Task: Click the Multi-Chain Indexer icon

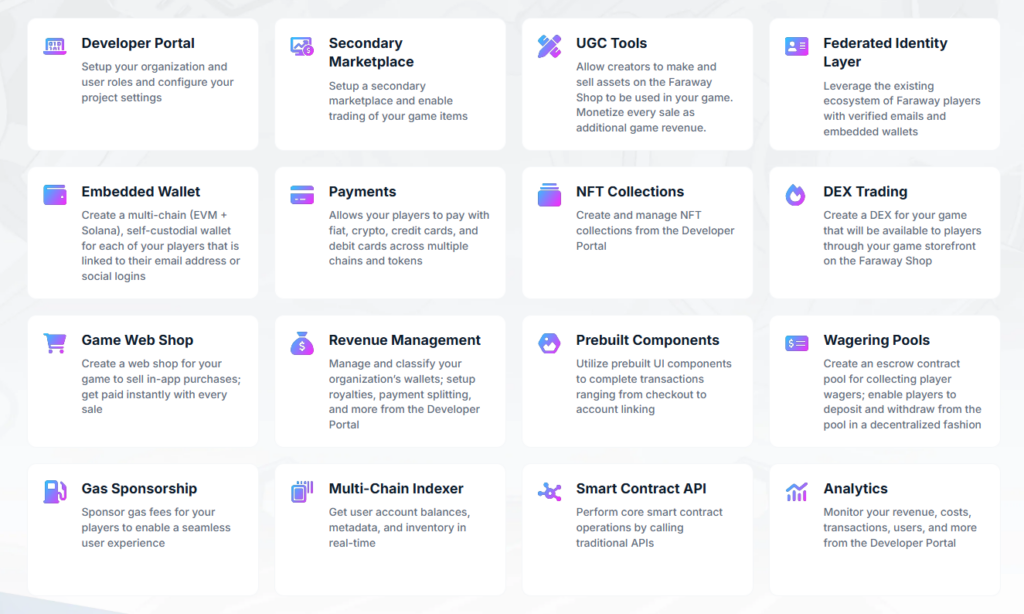Action: 302,491
